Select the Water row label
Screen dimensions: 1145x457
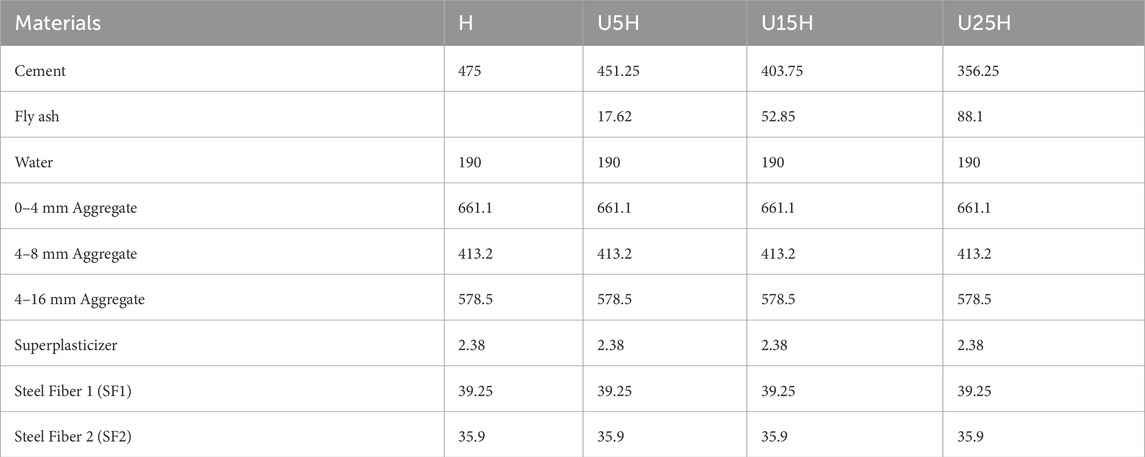pyautogui.click(x=37, y=162)
